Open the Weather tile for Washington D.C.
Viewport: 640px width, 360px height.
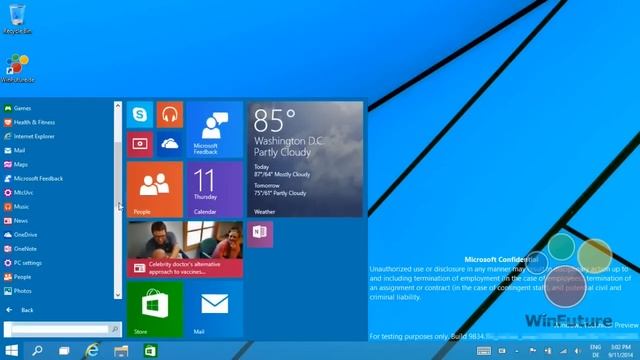coord(305,159)
